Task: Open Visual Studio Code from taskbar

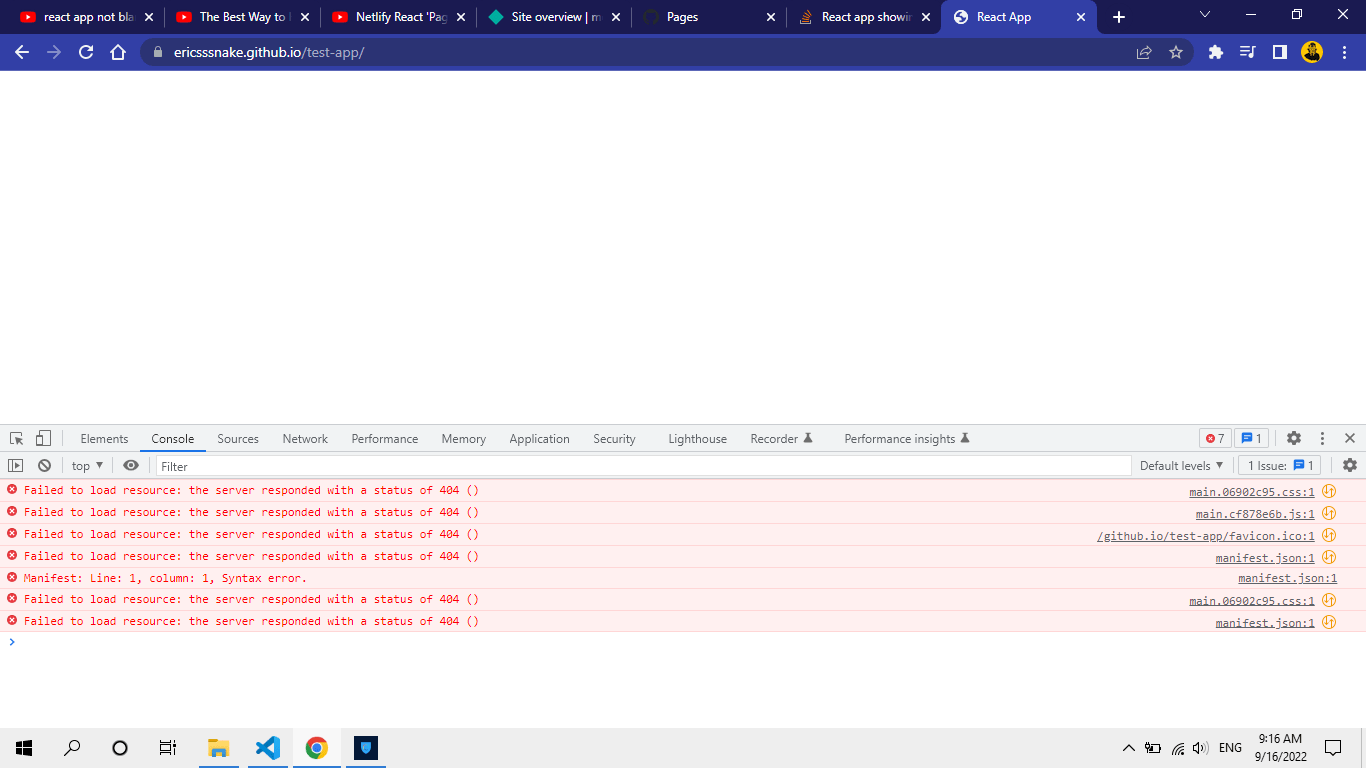Action: point(267,747)
